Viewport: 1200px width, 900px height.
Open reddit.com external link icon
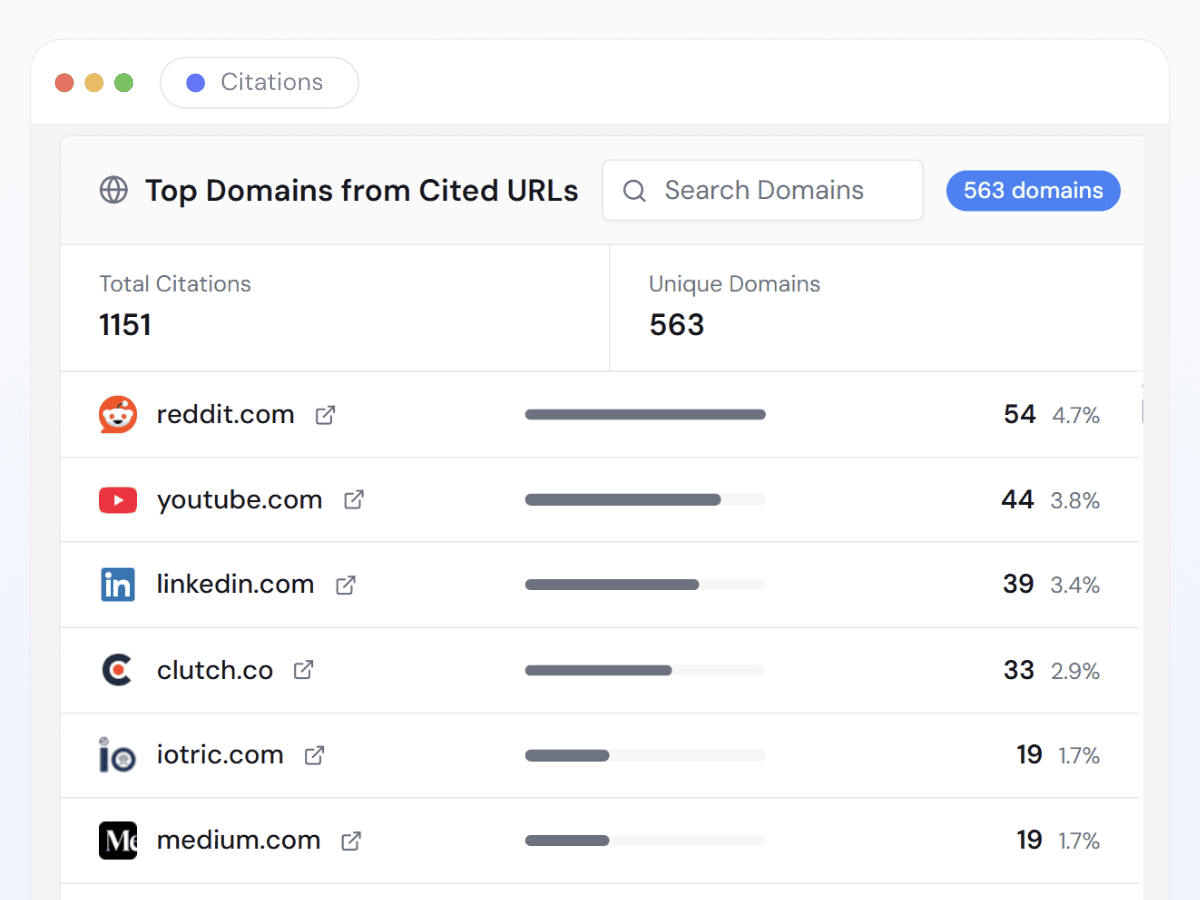pyautogui.click(x=325, y=415)
